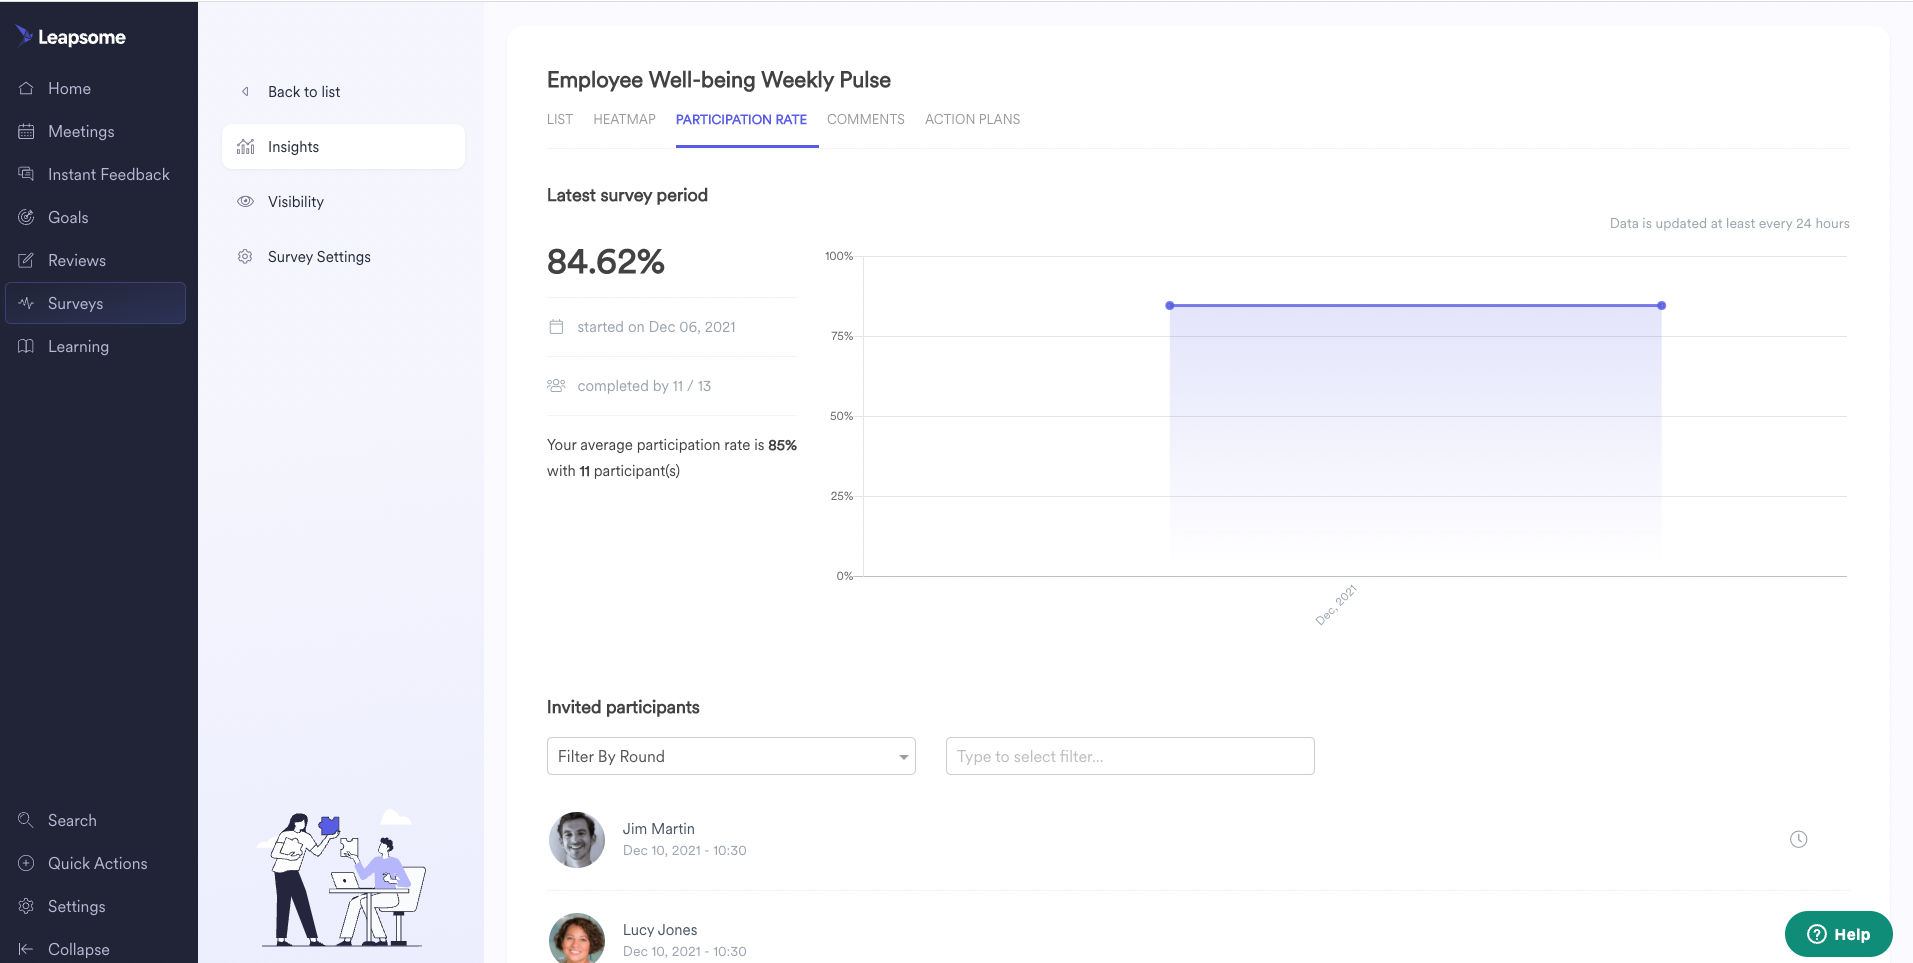Viewport: 1913px width, 963px height.
Task: Switch to the Heatmap tab
Action: [x=624, y=119]
